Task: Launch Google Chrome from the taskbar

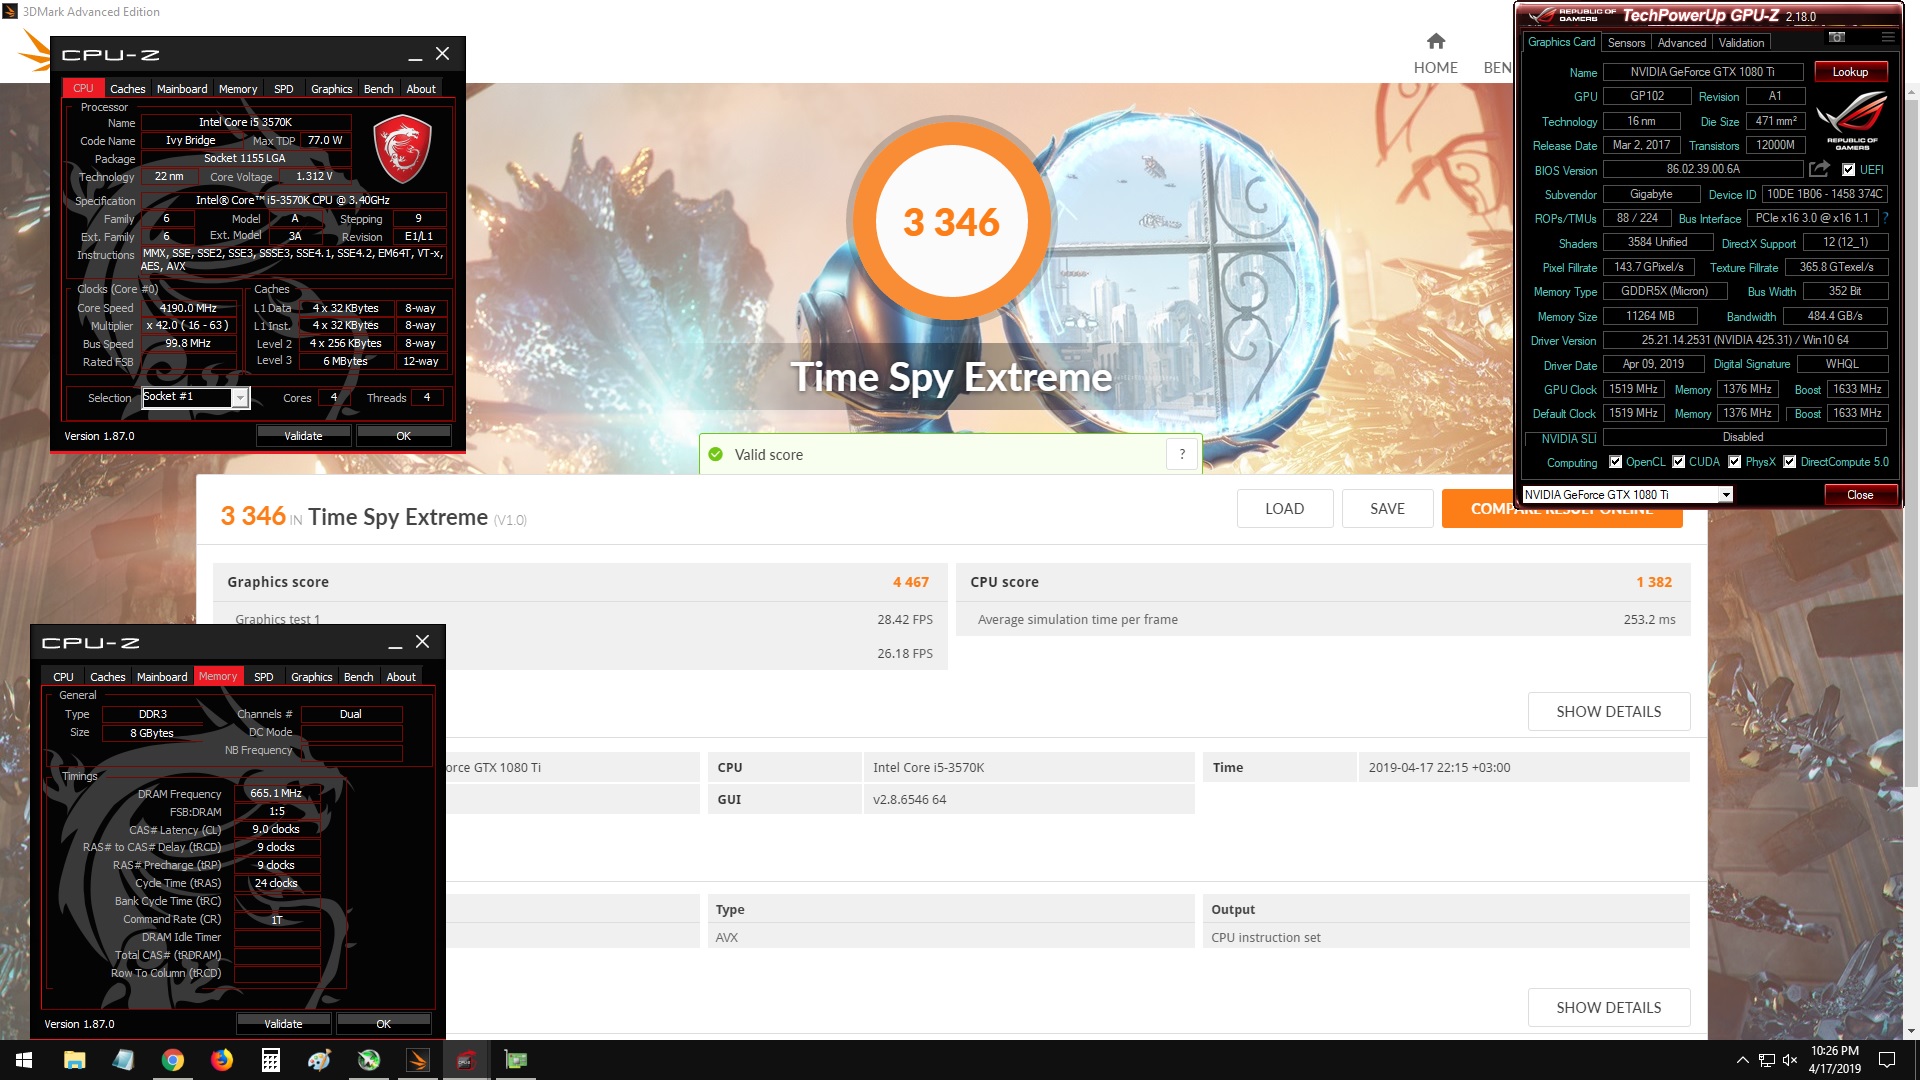Action: (x=172, y=1060)
